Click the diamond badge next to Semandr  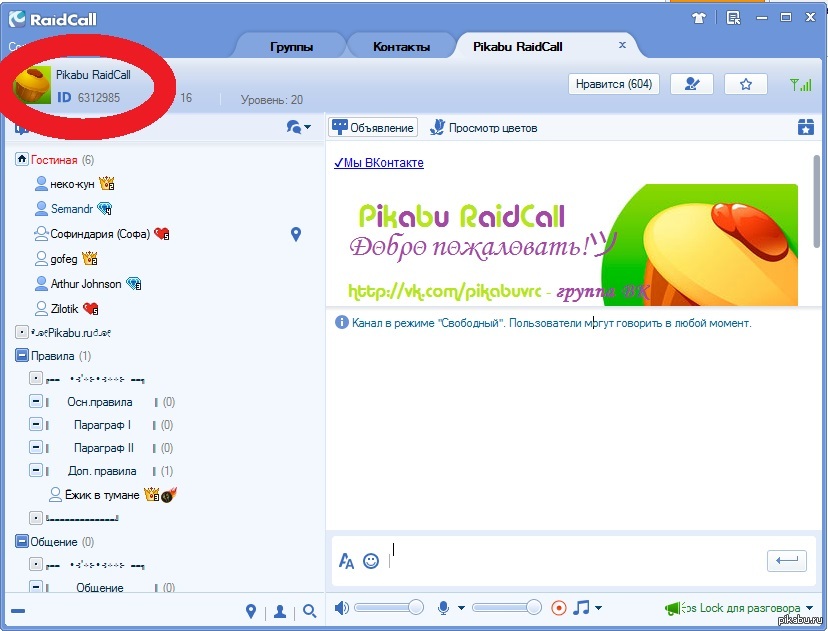pos(105,209)
